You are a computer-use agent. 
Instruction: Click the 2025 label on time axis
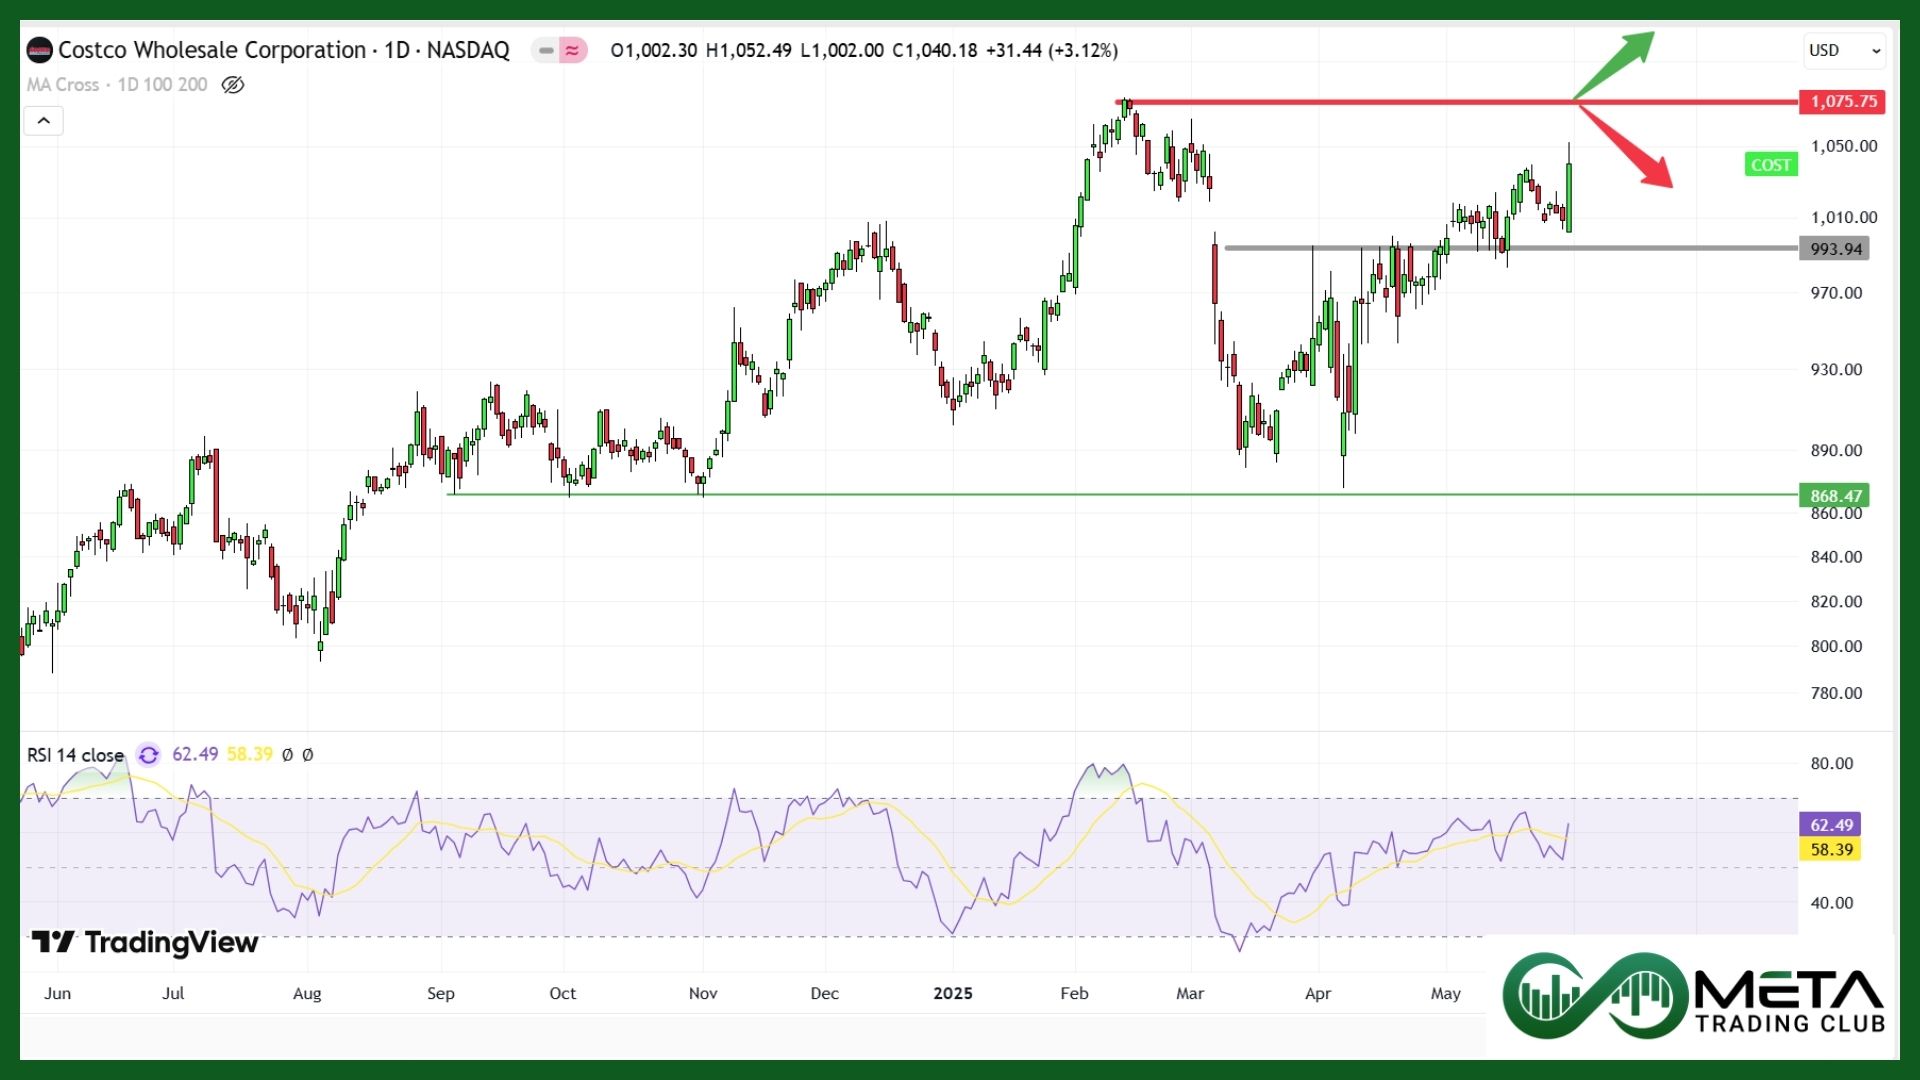tap(952, 993)
